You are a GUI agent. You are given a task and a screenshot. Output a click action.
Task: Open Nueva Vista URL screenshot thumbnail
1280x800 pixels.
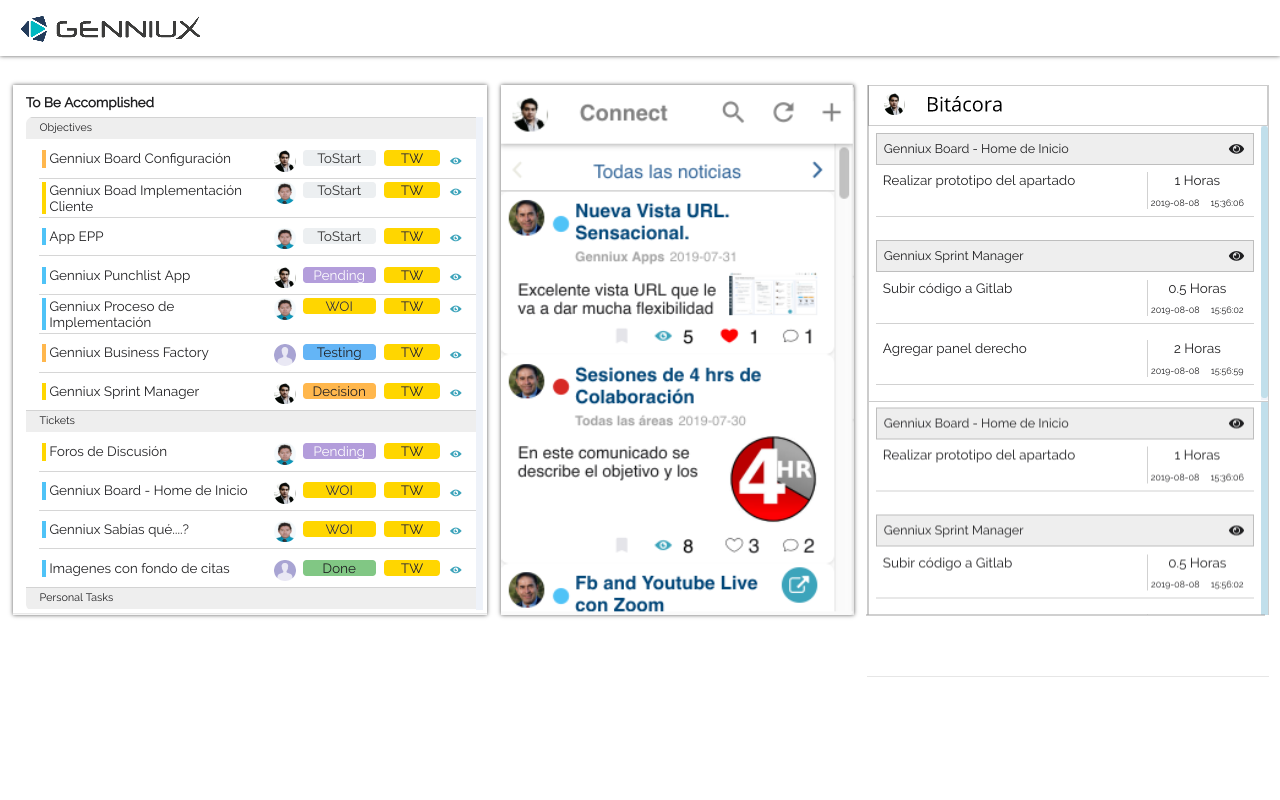coord(772,294)
